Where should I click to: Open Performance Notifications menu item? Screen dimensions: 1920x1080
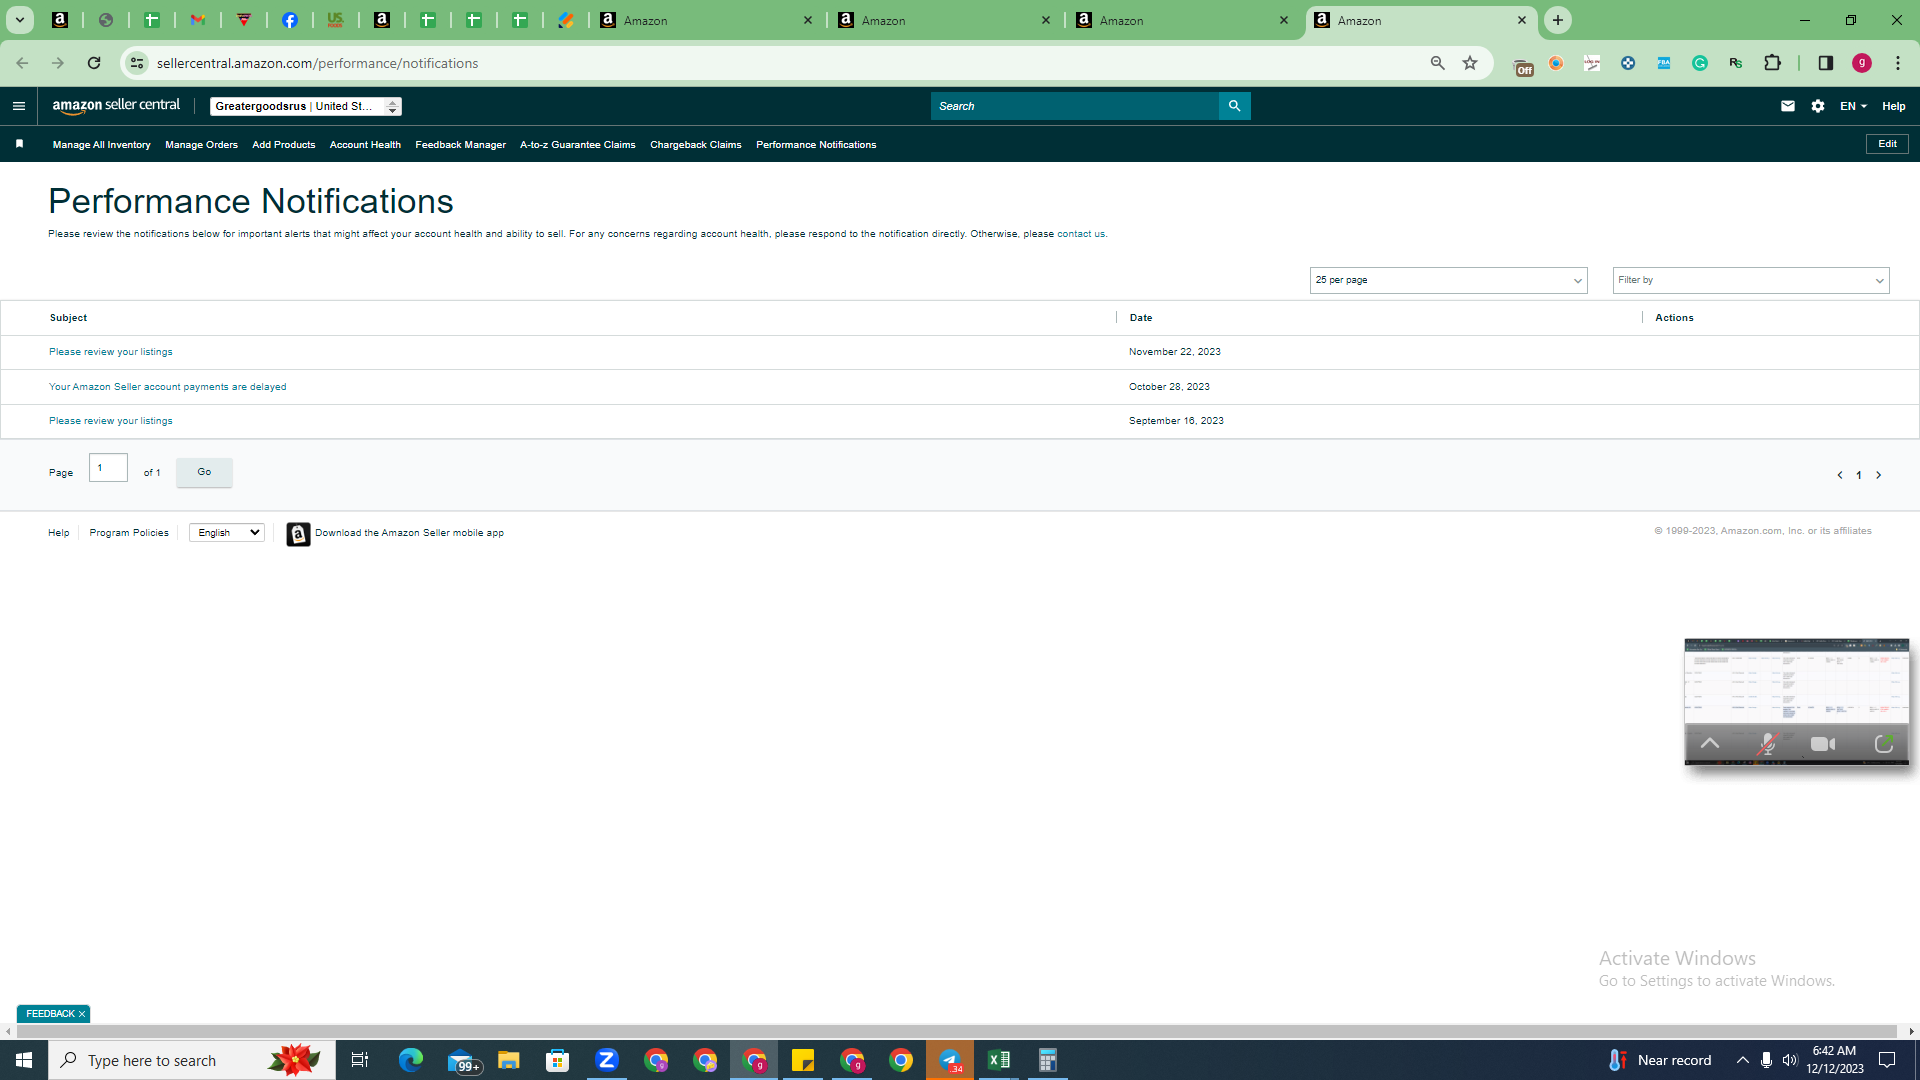click(816, 145)
